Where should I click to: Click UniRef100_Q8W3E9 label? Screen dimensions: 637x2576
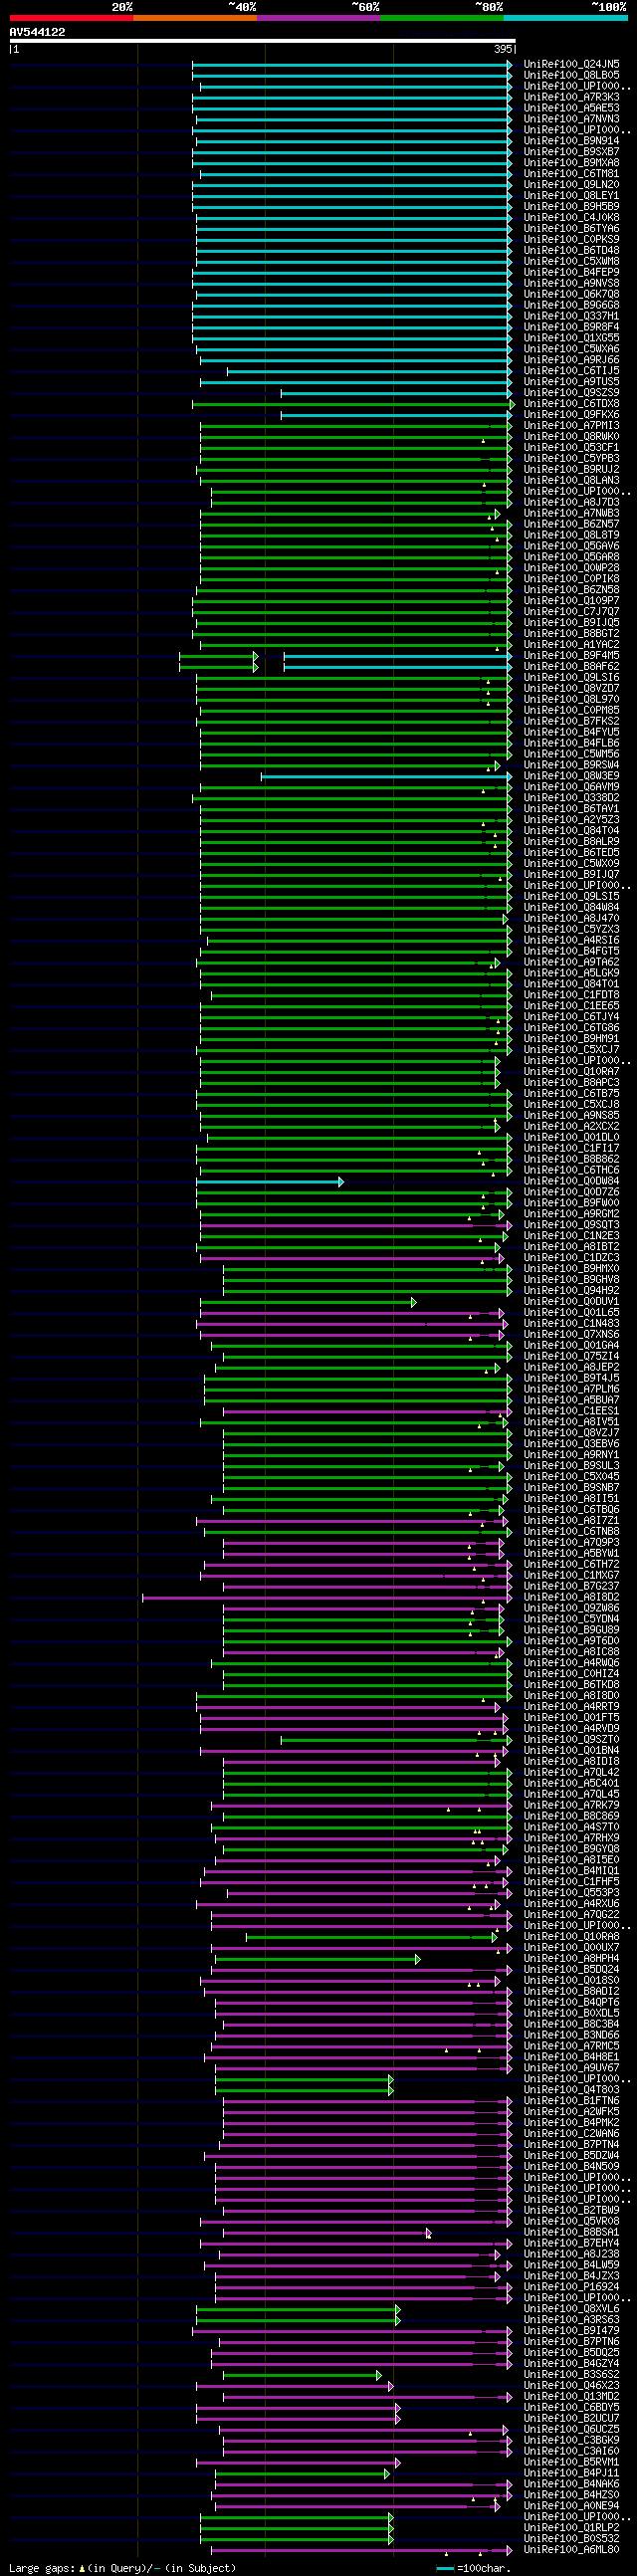tap(571, 776)
